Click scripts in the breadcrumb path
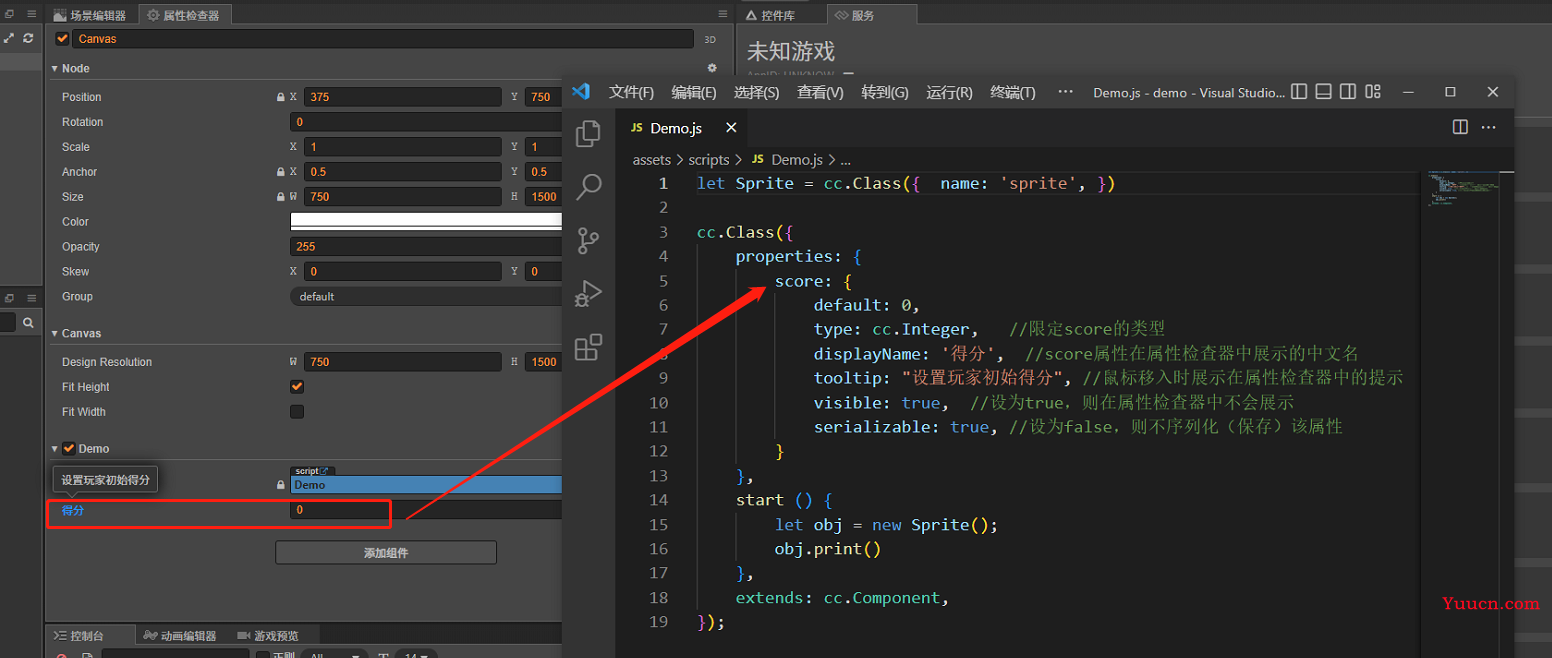The width and height of the screenshot is (1552, 658). pyautogui.click(x=709, y=160)
